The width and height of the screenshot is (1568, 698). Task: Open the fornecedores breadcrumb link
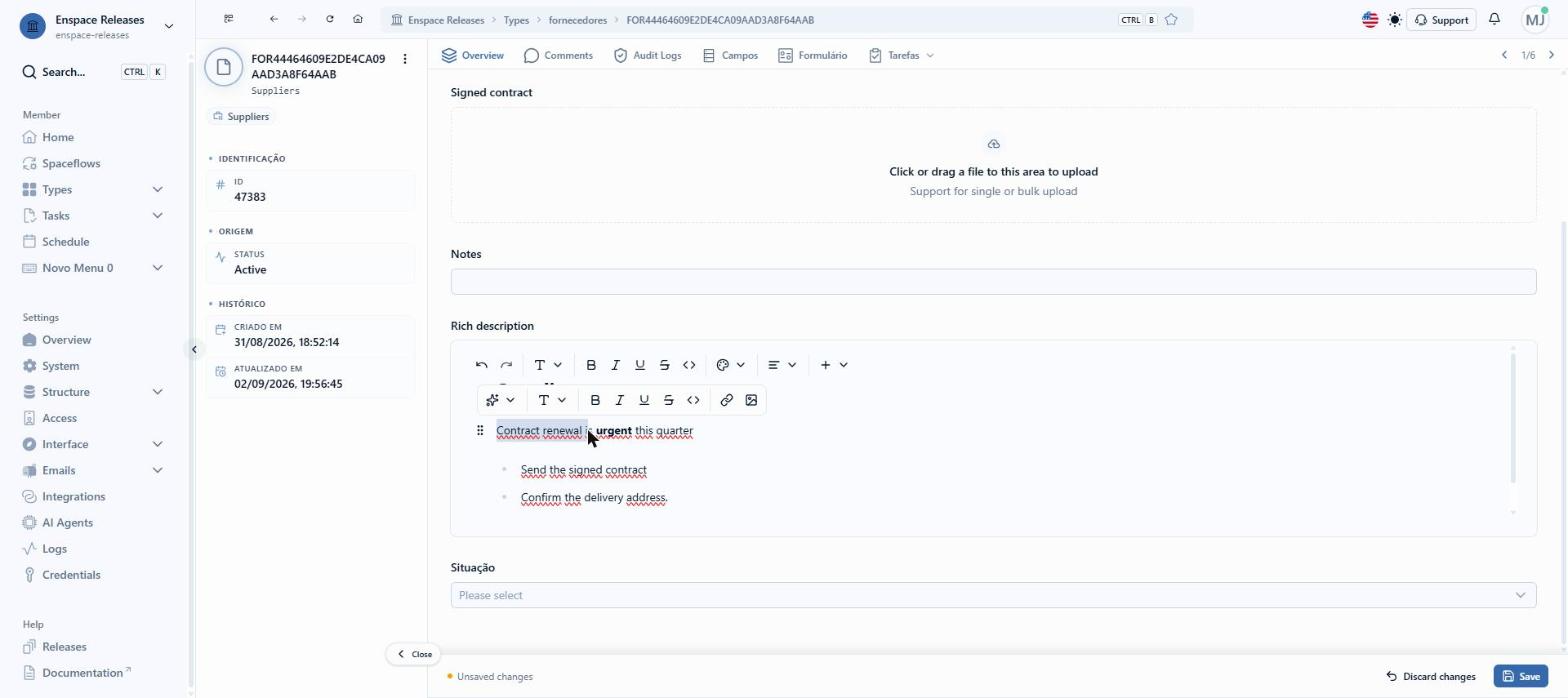578,20
